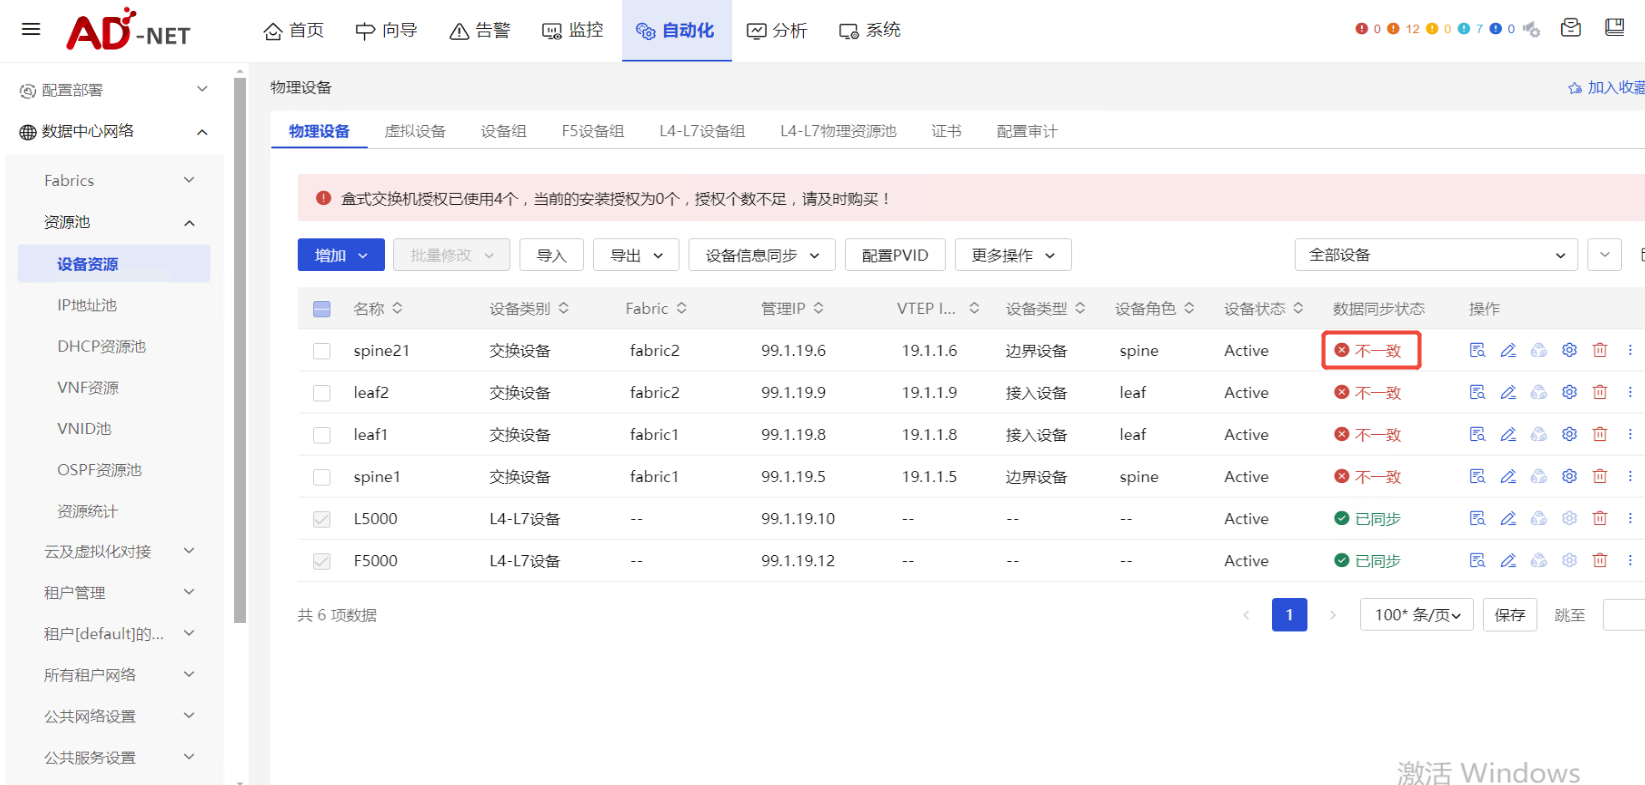
Task: Open the more options dots for L5000
Action: click(1630, 518)
